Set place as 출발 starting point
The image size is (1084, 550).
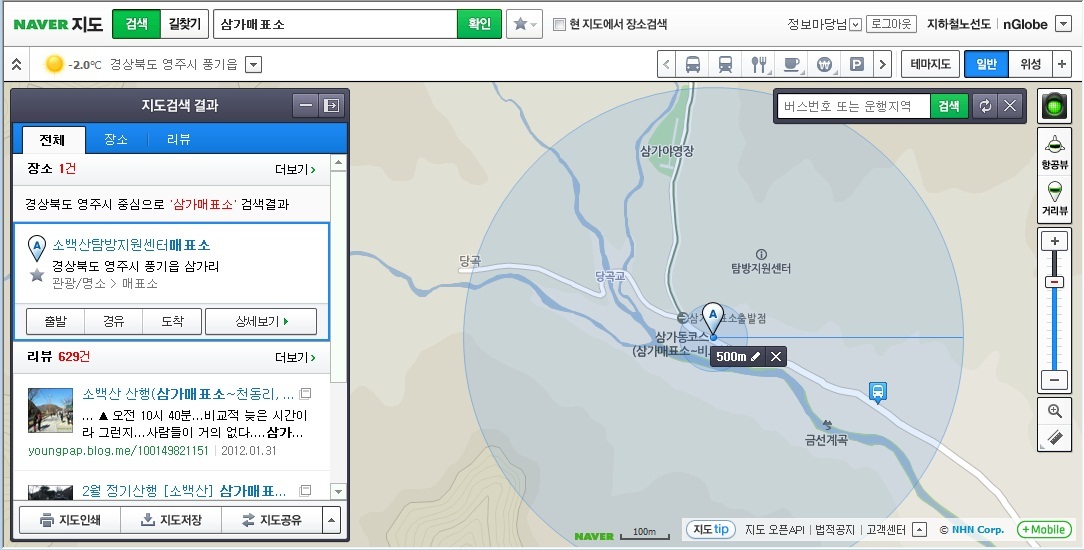[x=55, y=321]
